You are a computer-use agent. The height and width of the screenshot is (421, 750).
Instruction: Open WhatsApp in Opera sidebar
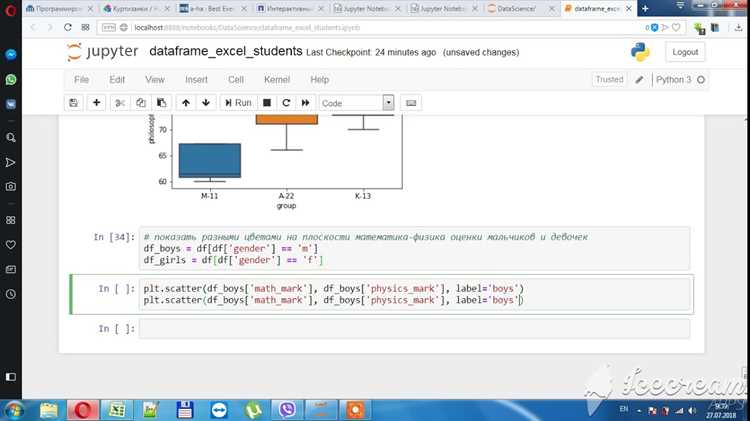click(x=11, y=79)
